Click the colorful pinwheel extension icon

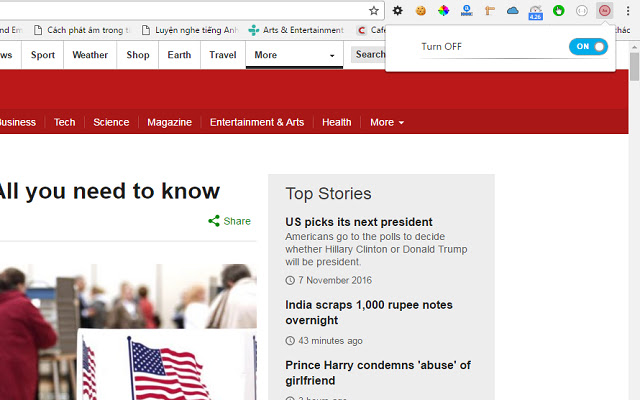[443, 11]
